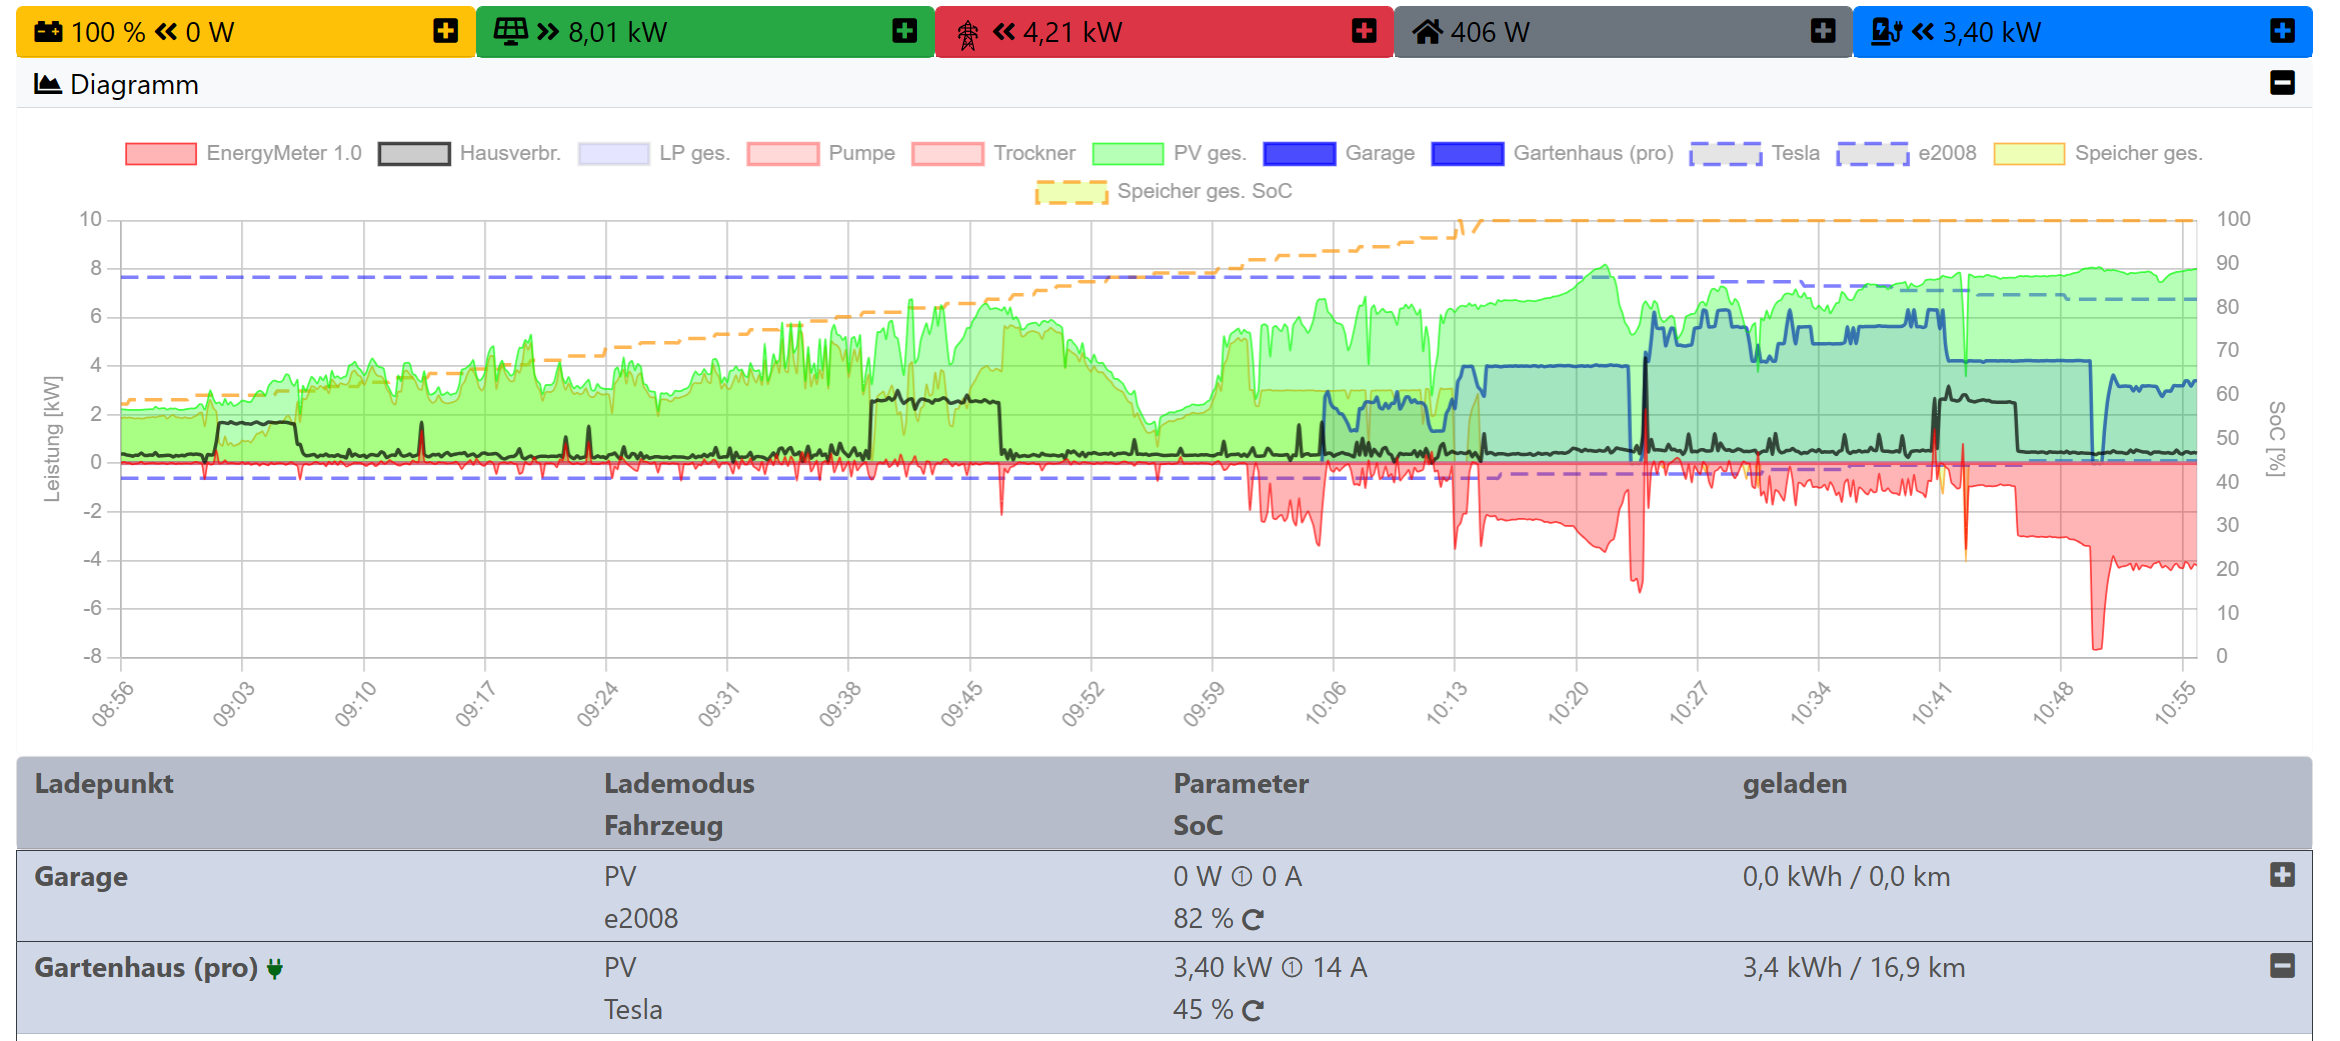This screenshot has height=1041, width=2340.
Task: Click the power pylon grid icon
Action: [967, 34]
